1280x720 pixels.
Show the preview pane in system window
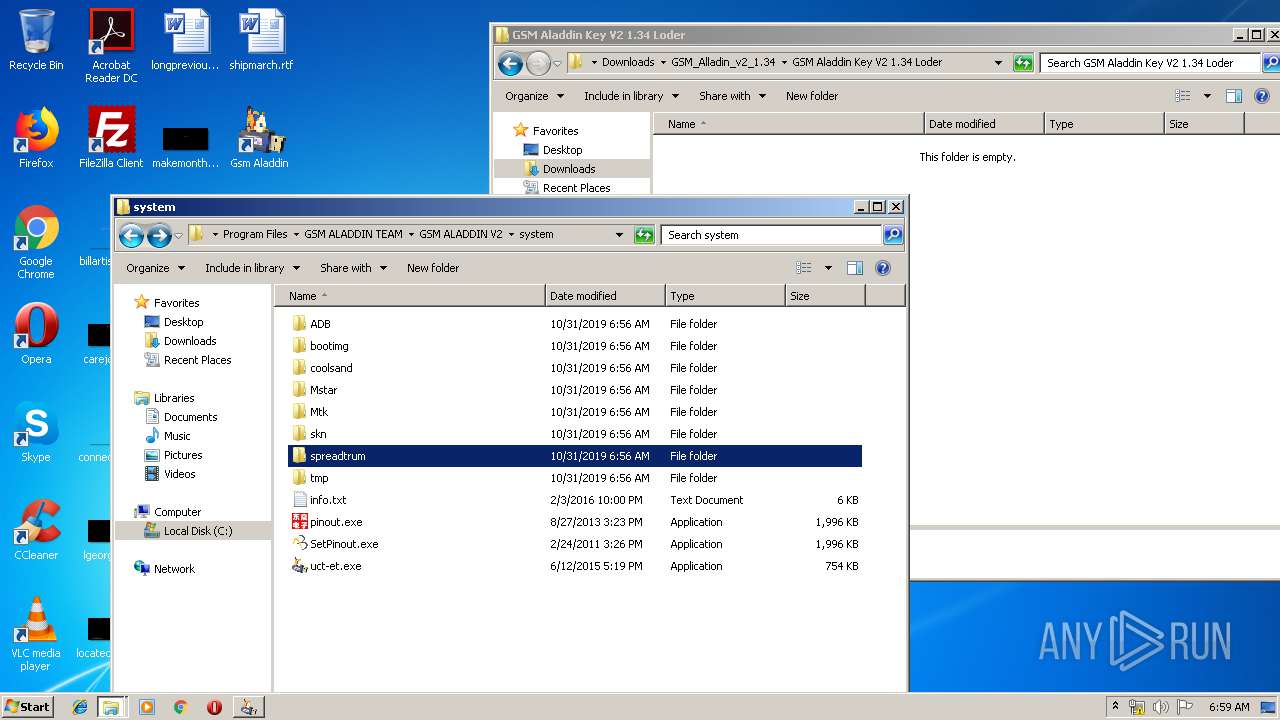click(x=855, y=268)
